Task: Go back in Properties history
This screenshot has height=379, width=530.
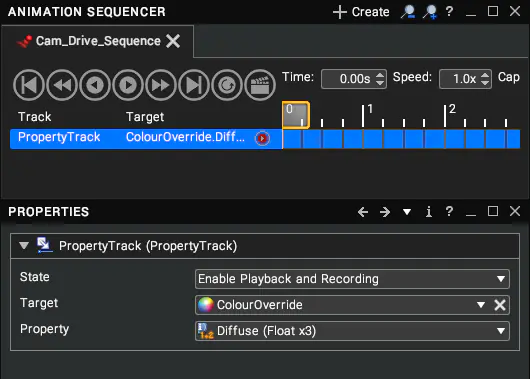Action: click(363, 212)
